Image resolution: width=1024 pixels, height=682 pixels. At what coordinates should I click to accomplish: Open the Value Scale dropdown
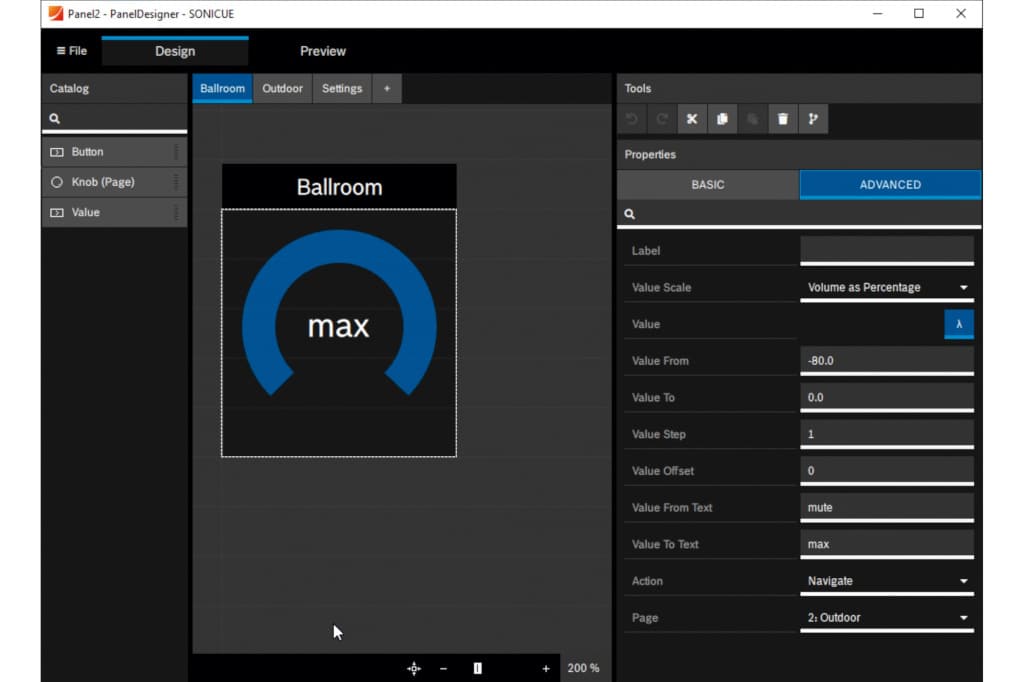click(887, 288)
